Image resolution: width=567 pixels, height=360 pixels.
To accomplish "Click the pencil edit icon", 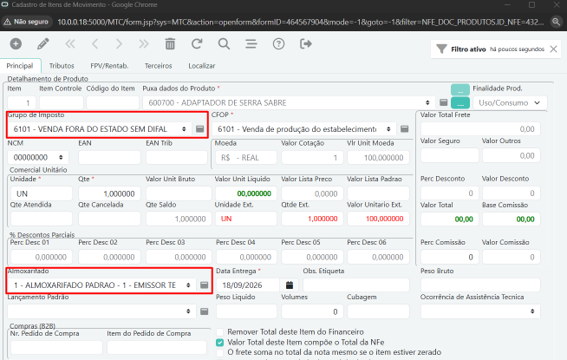I will (43, 44).
